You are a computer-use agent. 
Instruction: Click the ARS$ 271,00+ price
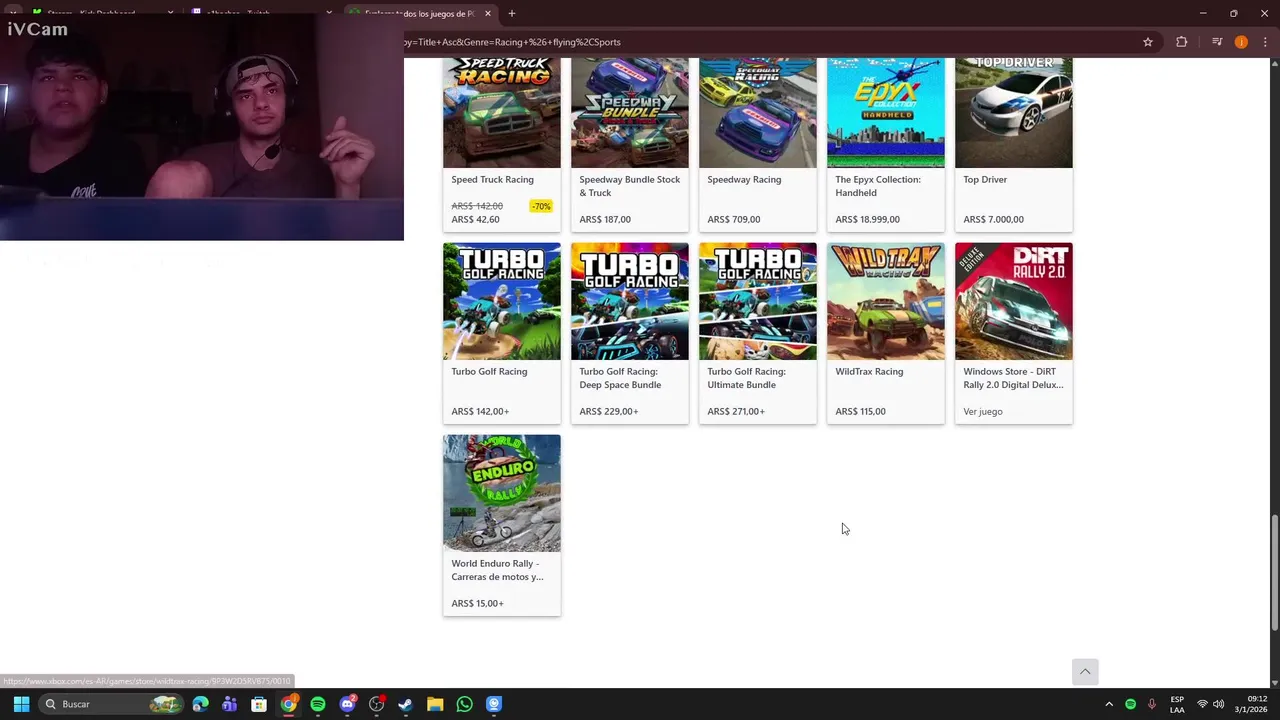pyautogui.click(x=736, y=412)
